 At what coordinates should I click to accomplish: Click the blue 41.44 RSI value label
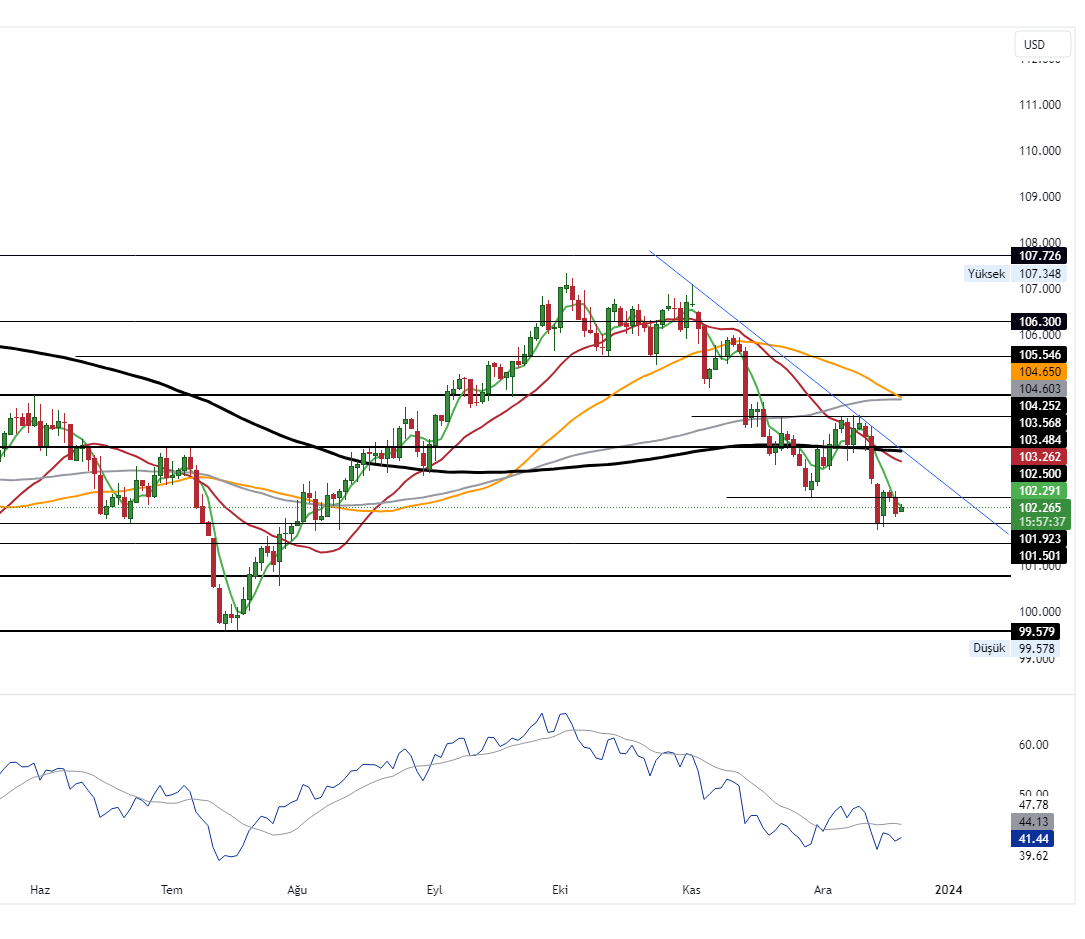[1033, 839]
